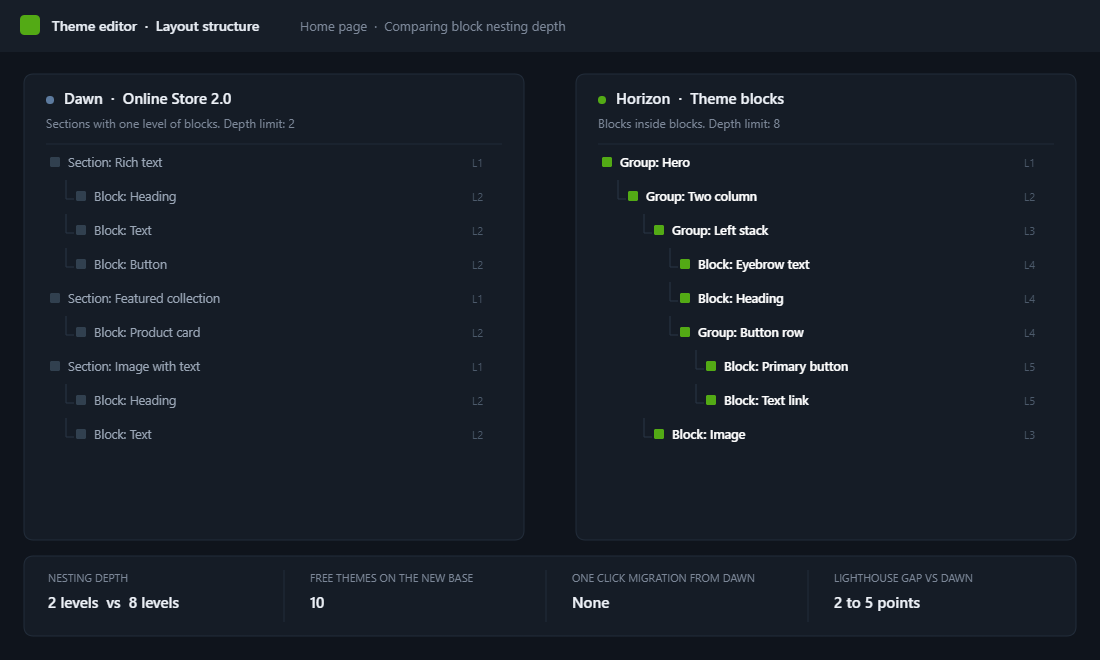Click the square icon beside Block: Button
Image resolution: width=1100 pixels, height=660 pixels.
(81, 264)
